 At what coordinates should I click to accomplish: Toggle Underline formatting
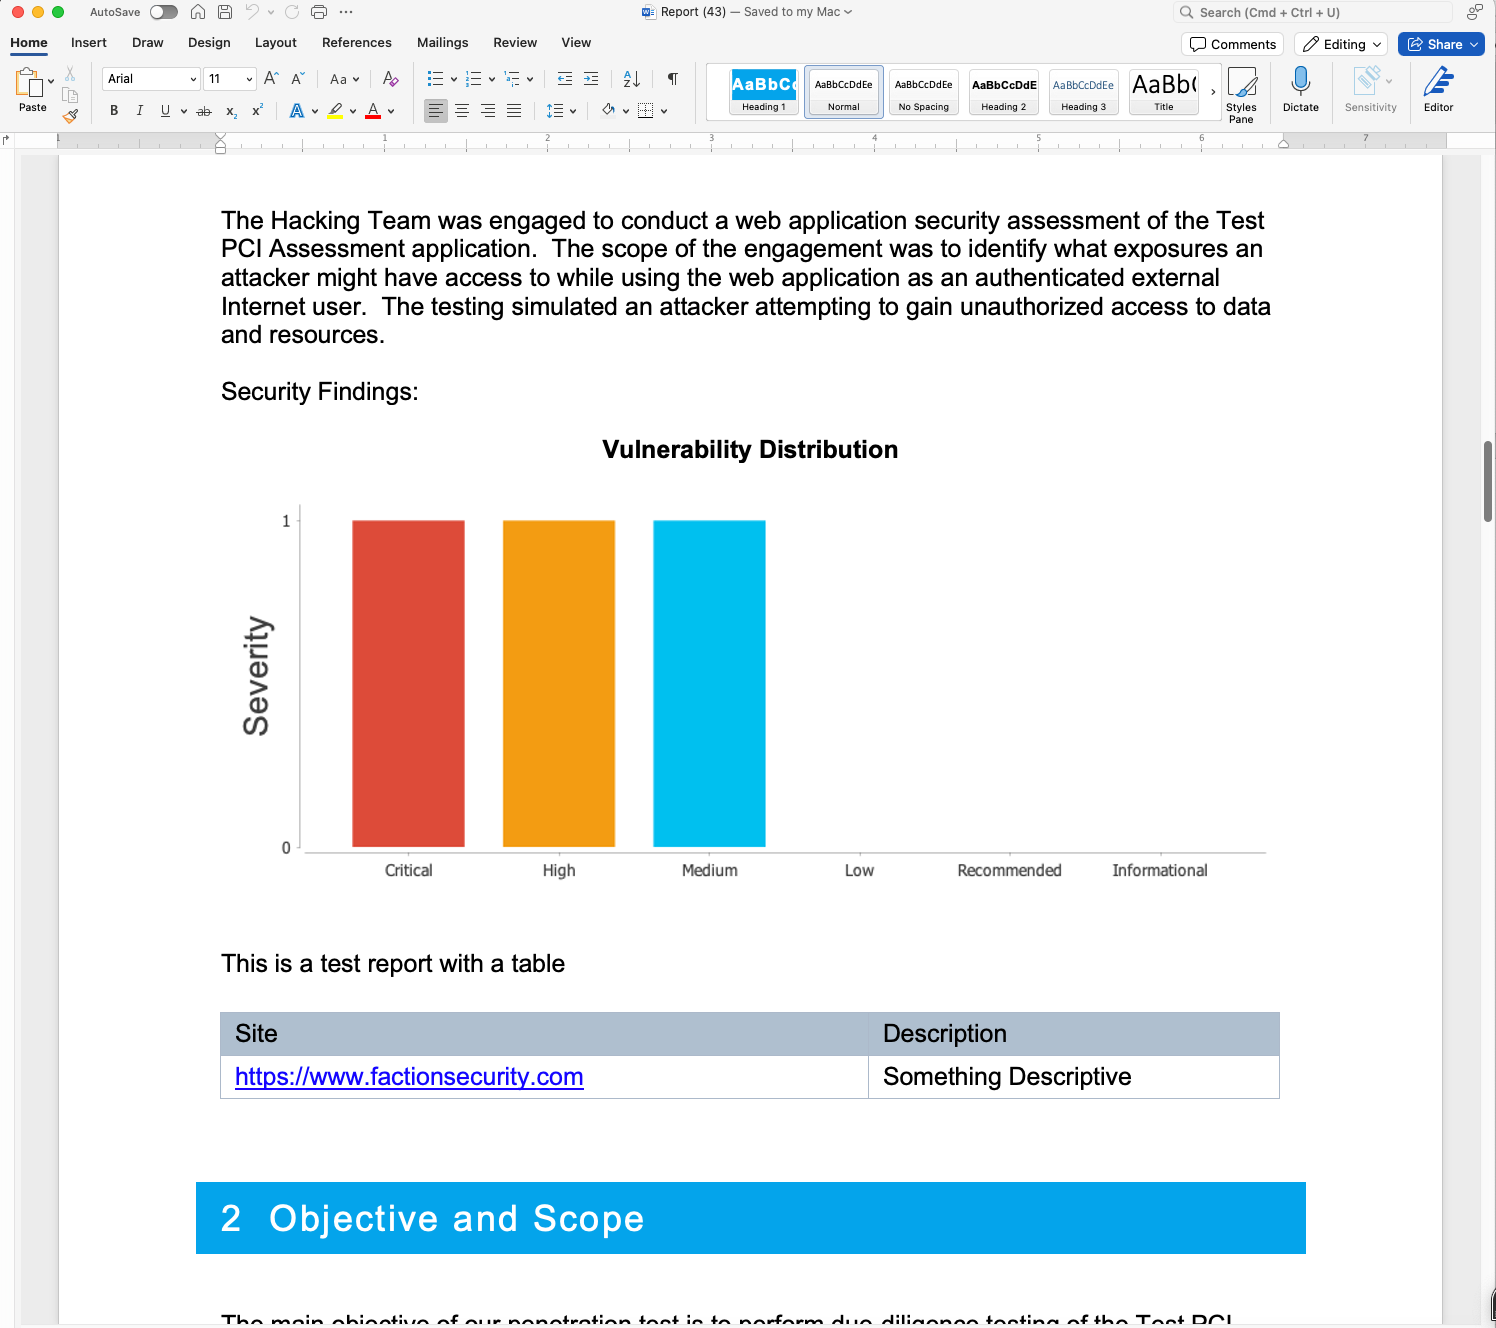(165, 111)
